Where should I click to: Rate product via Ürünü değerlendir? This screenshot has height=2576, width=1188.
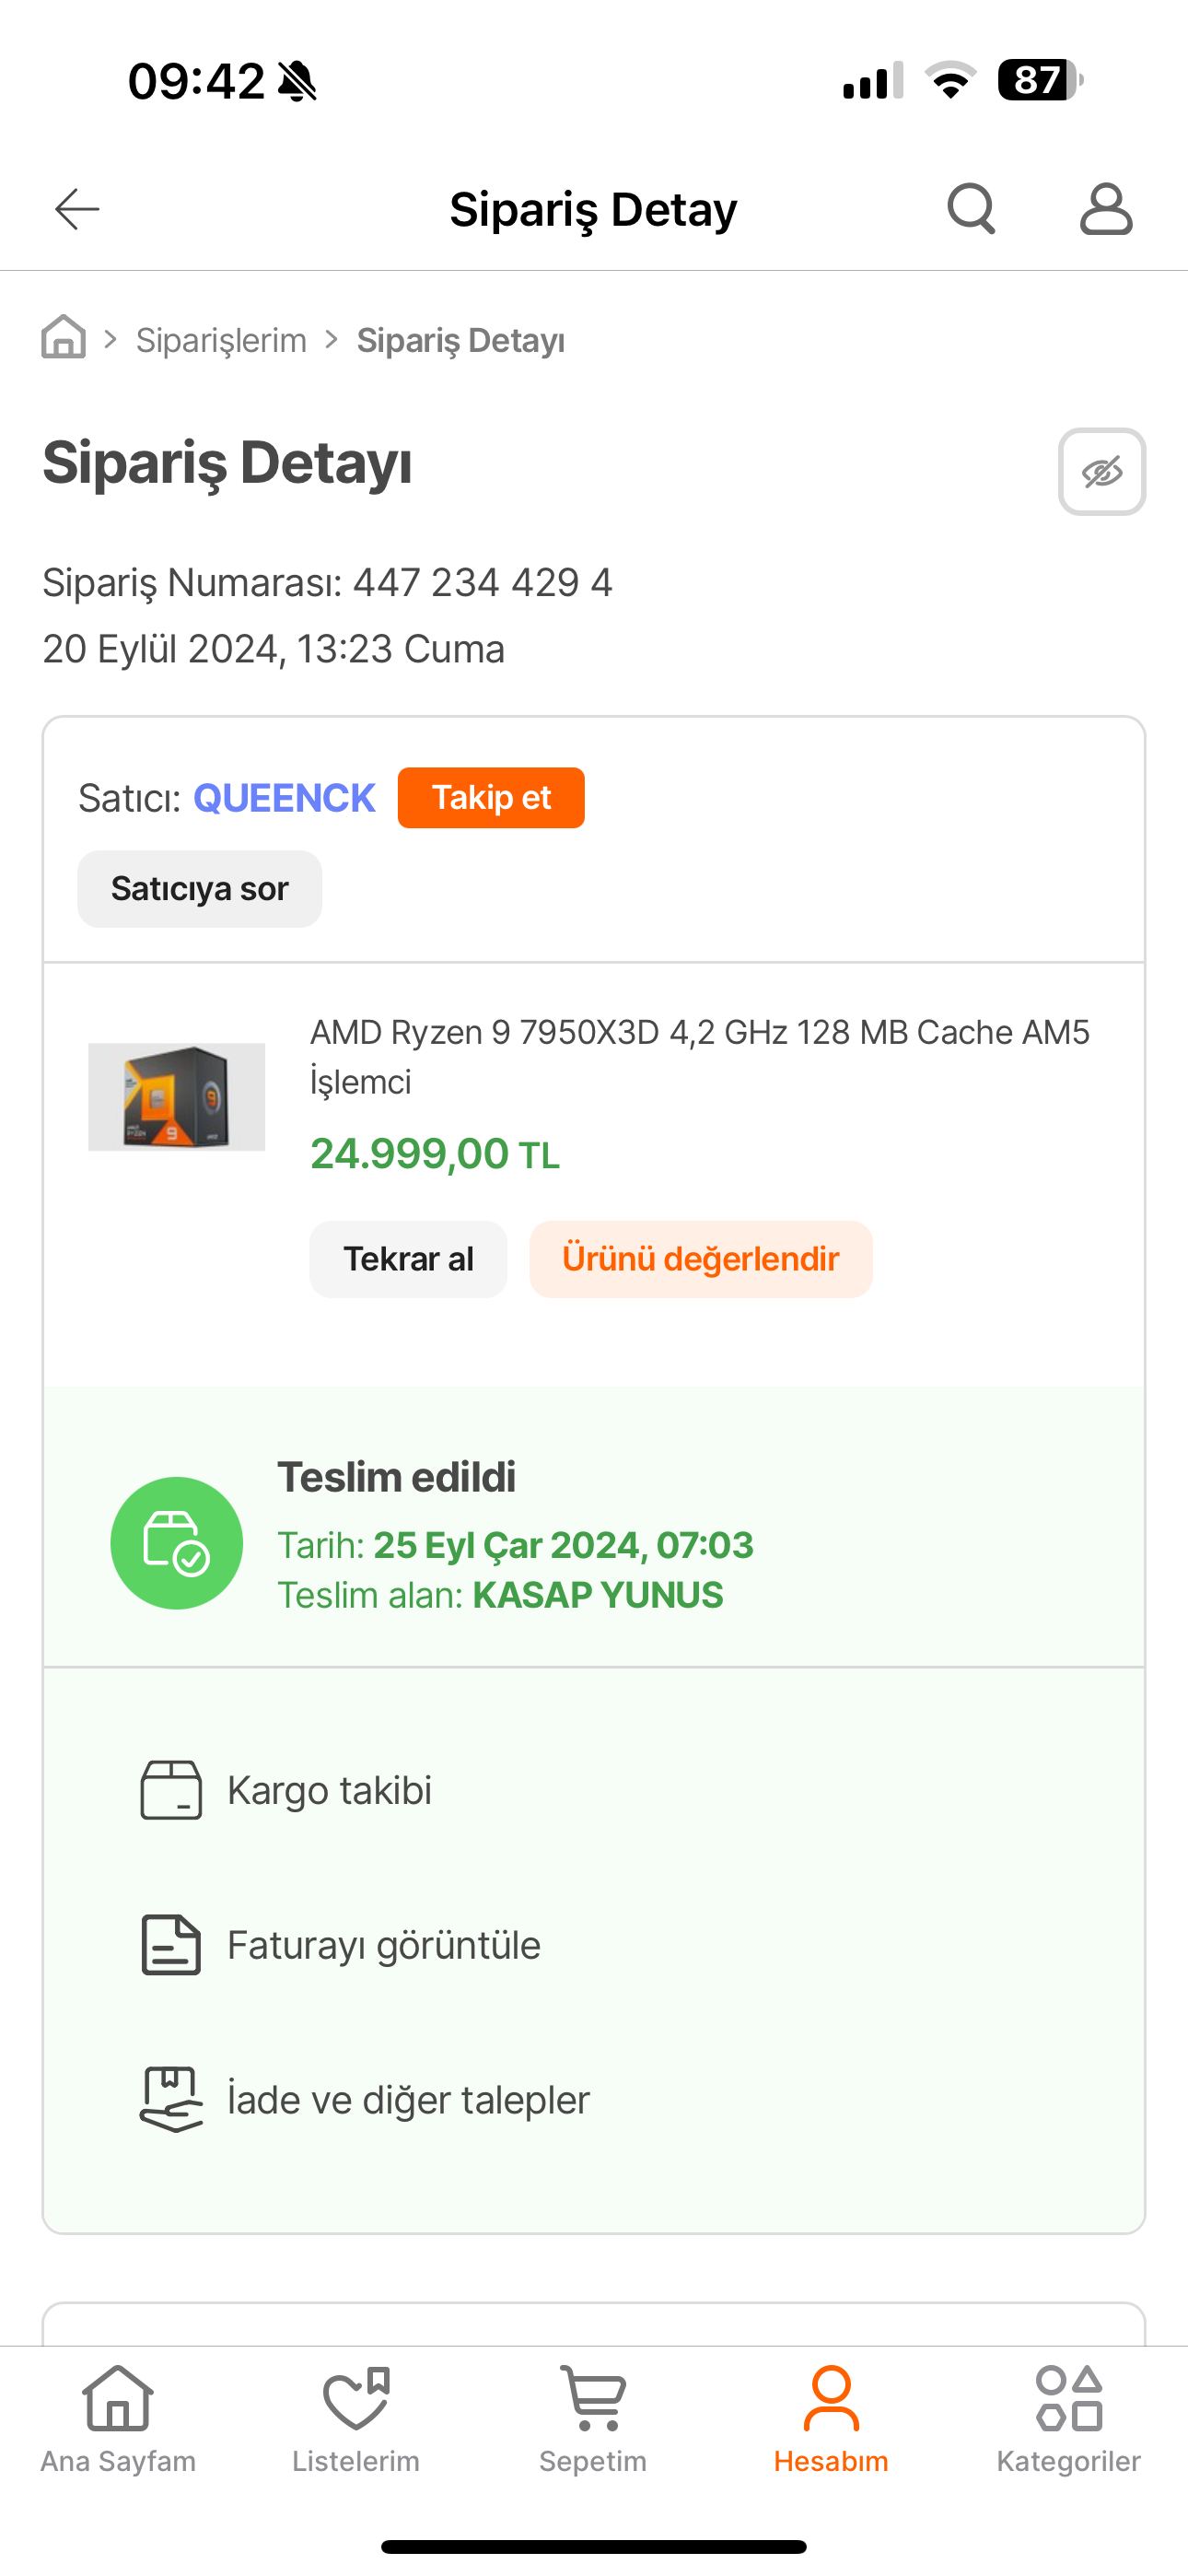point(701,1259)
